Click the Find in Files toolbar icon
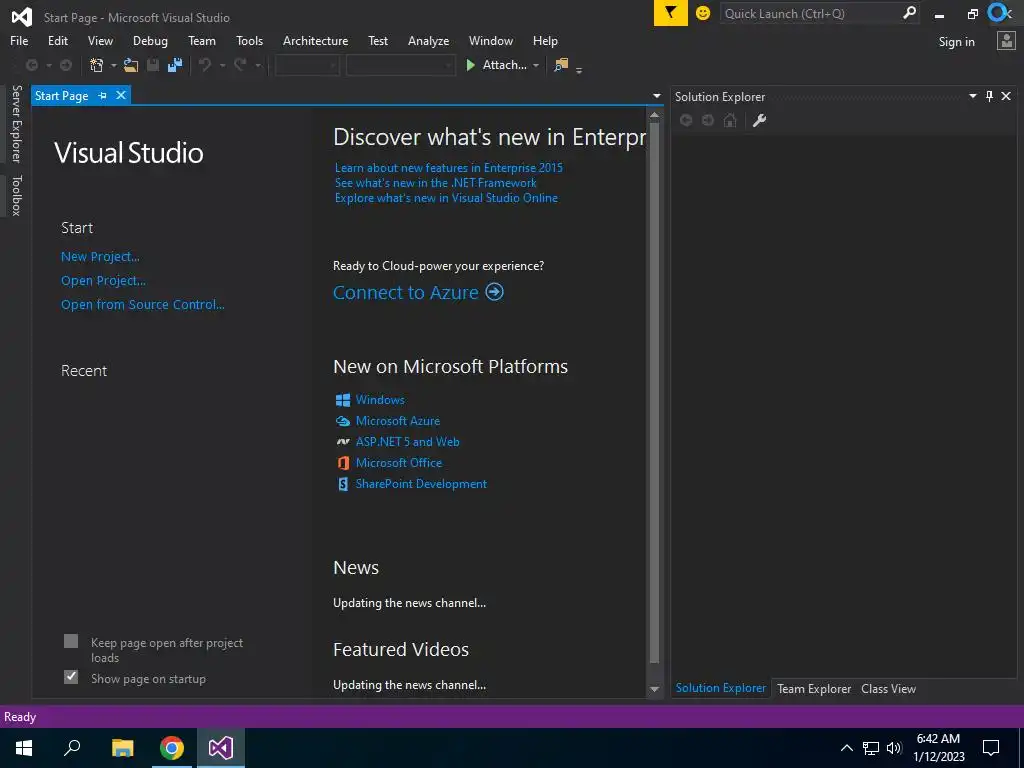The width and height of the screenshot is (1024, 768). coord(561,65)
